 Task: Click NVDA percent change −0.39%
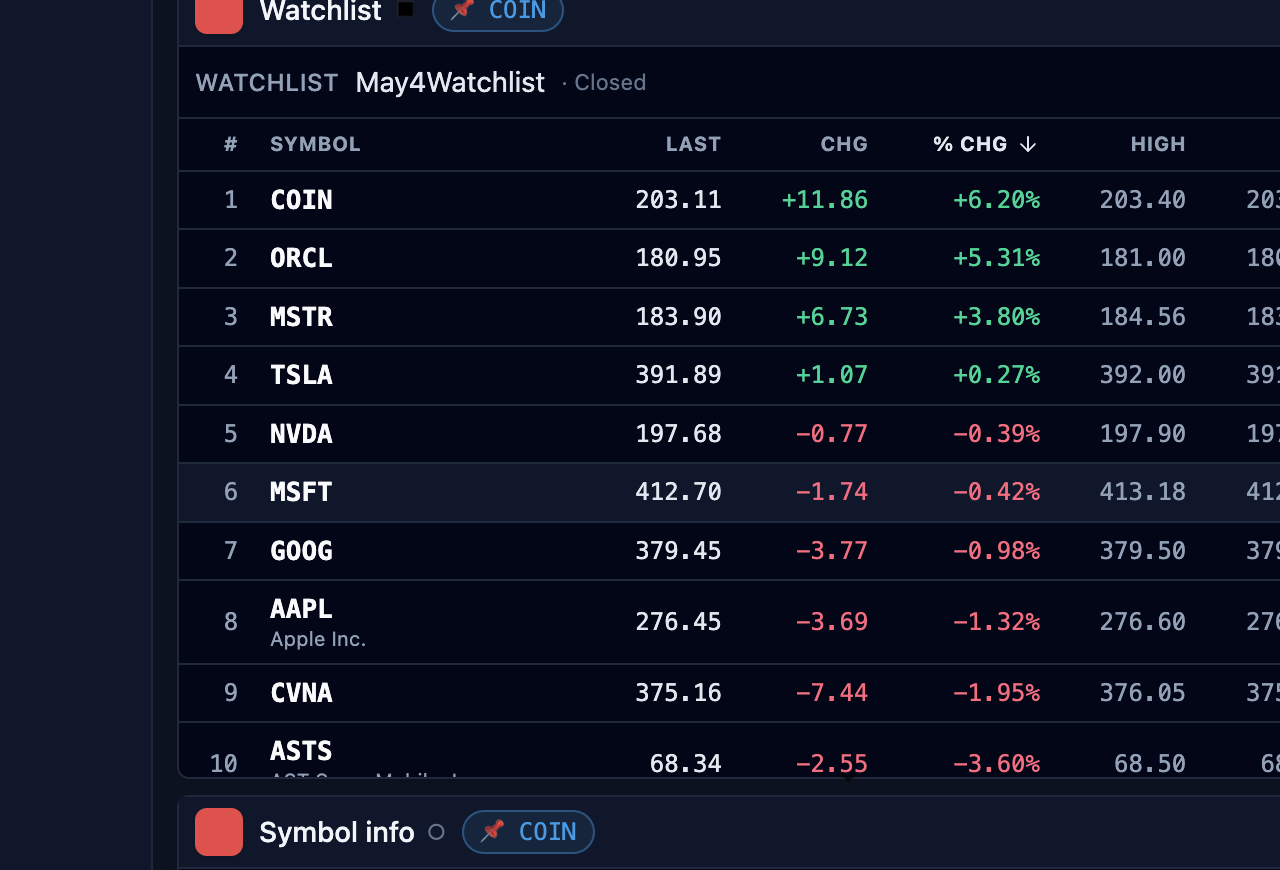996,434
